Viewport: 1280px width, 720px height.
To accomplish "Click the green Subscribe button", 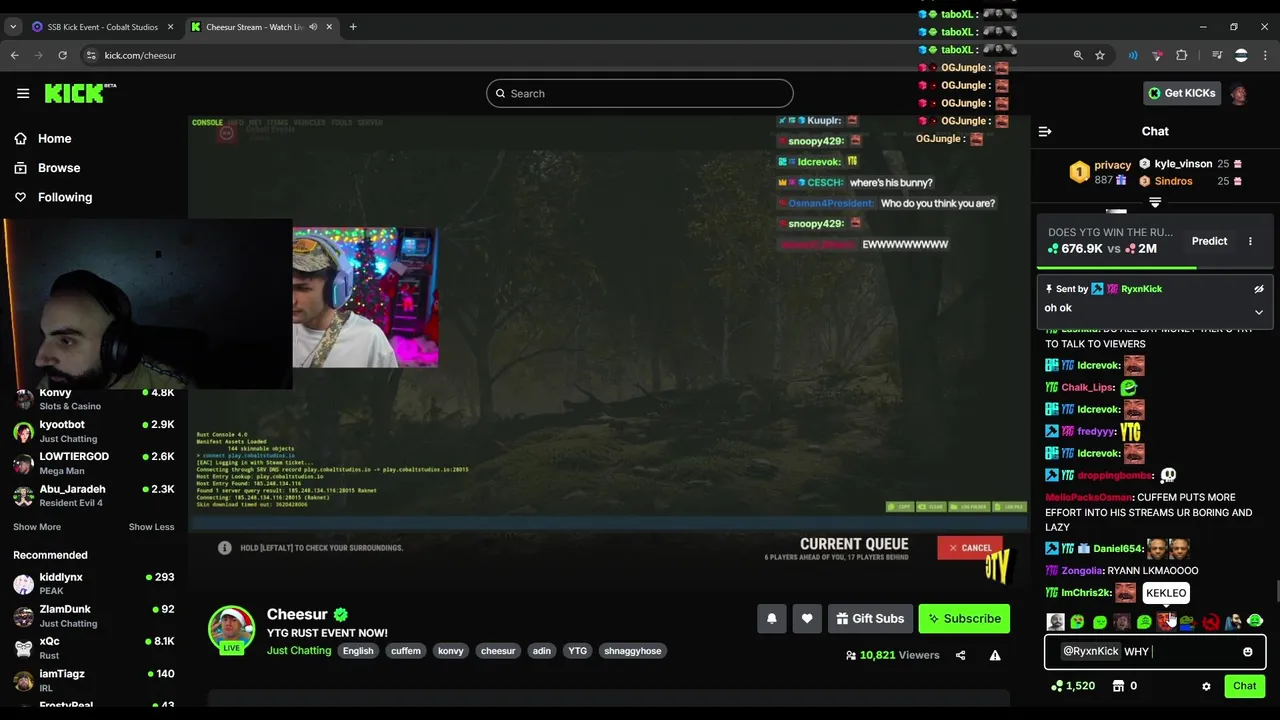I will tap(964, 619).
